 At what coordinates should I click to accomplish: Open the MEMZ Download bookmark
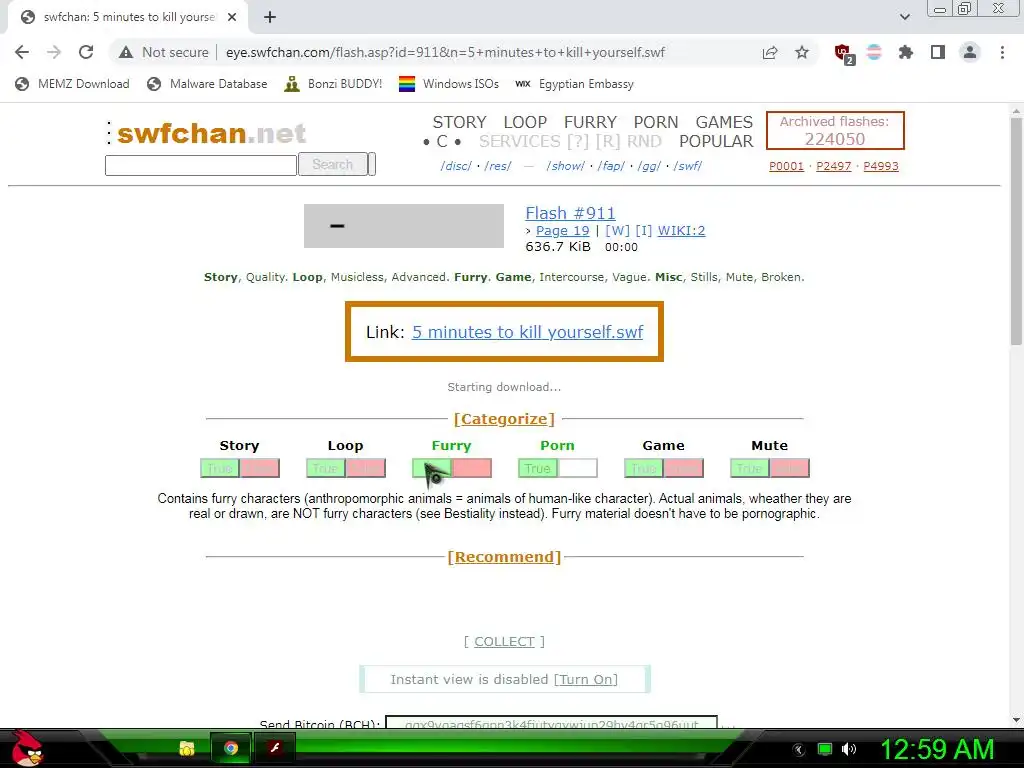click(x=72, y=84)
